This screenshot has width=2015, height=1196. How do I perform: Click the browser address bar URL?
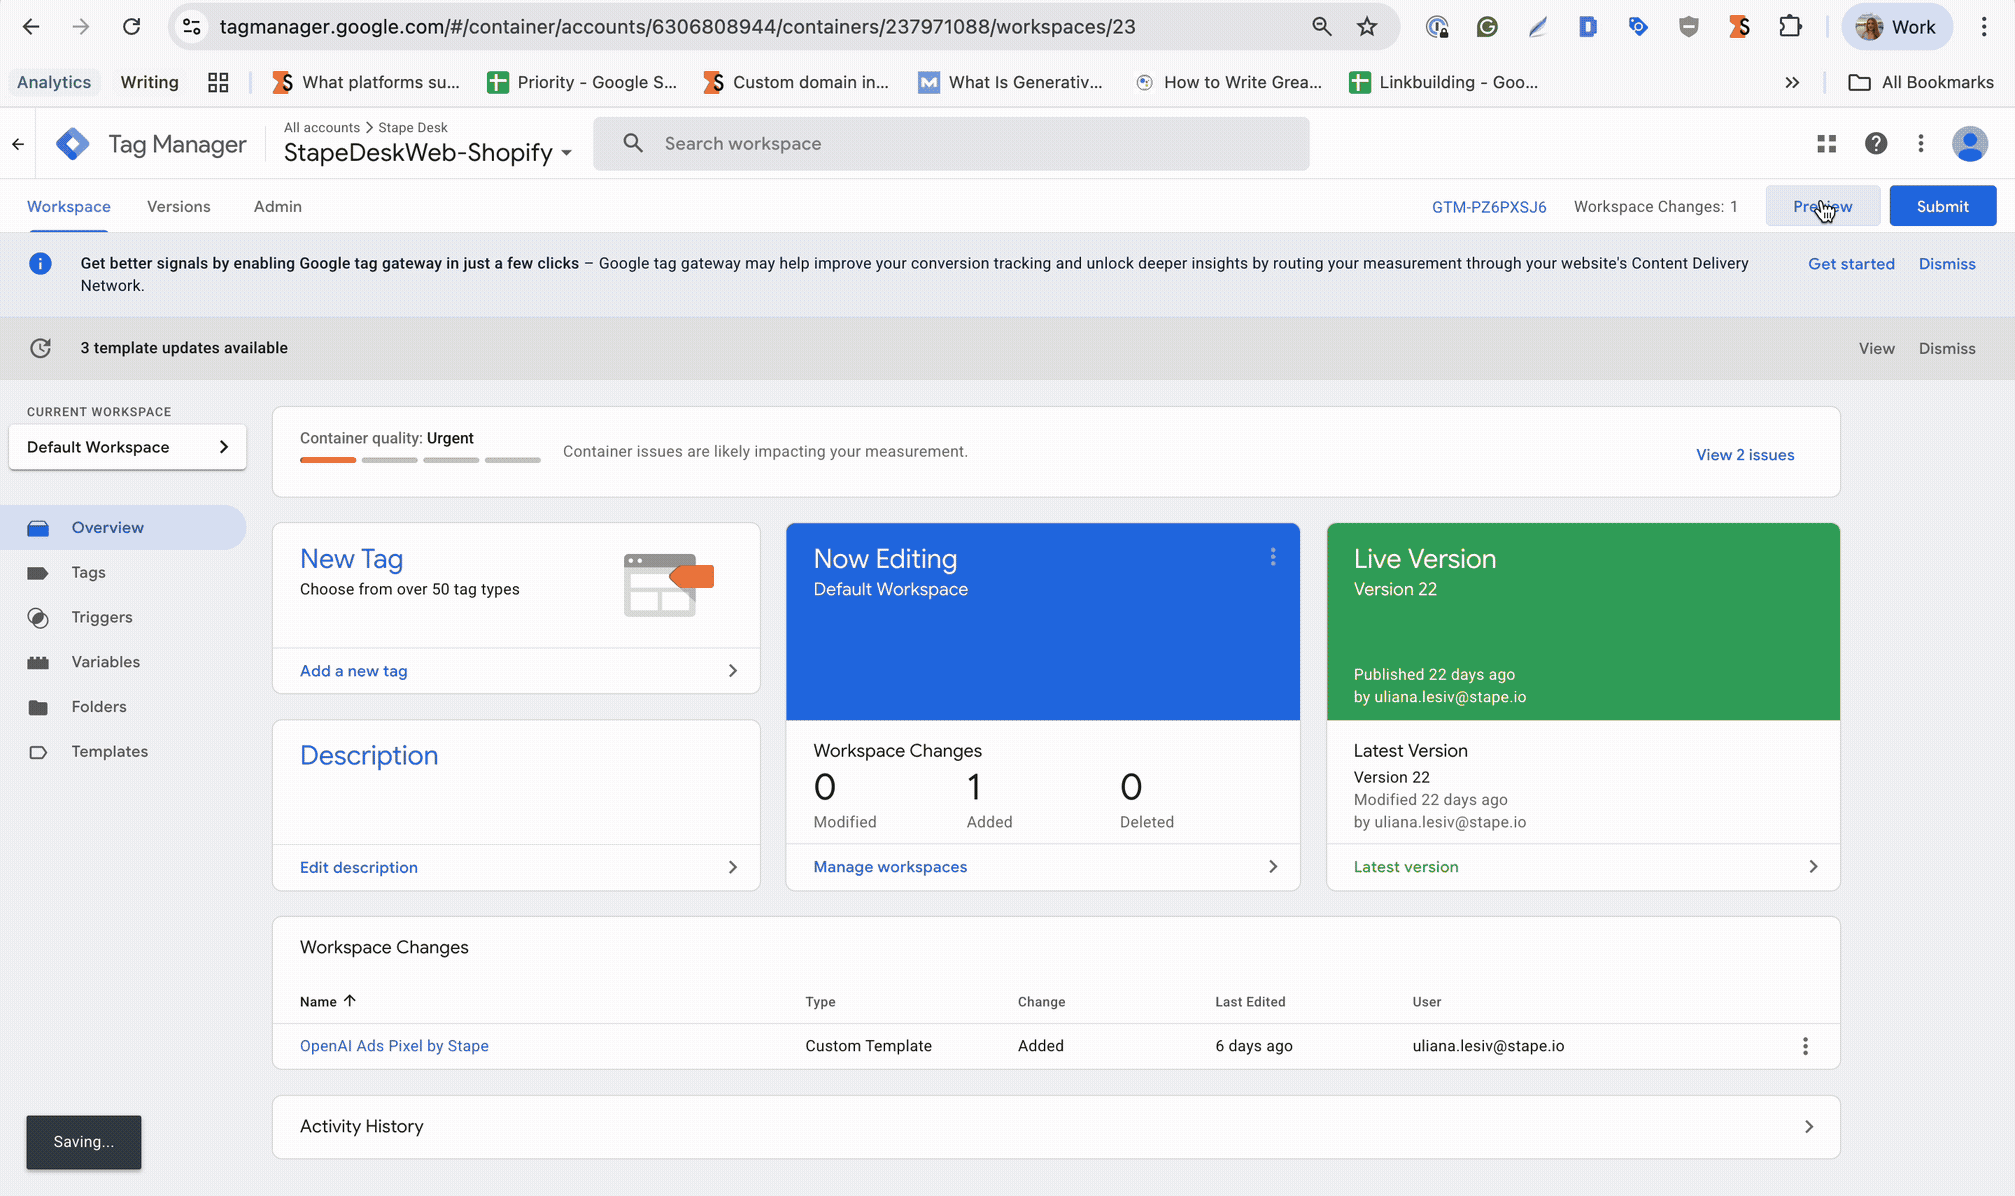[677, 27]
